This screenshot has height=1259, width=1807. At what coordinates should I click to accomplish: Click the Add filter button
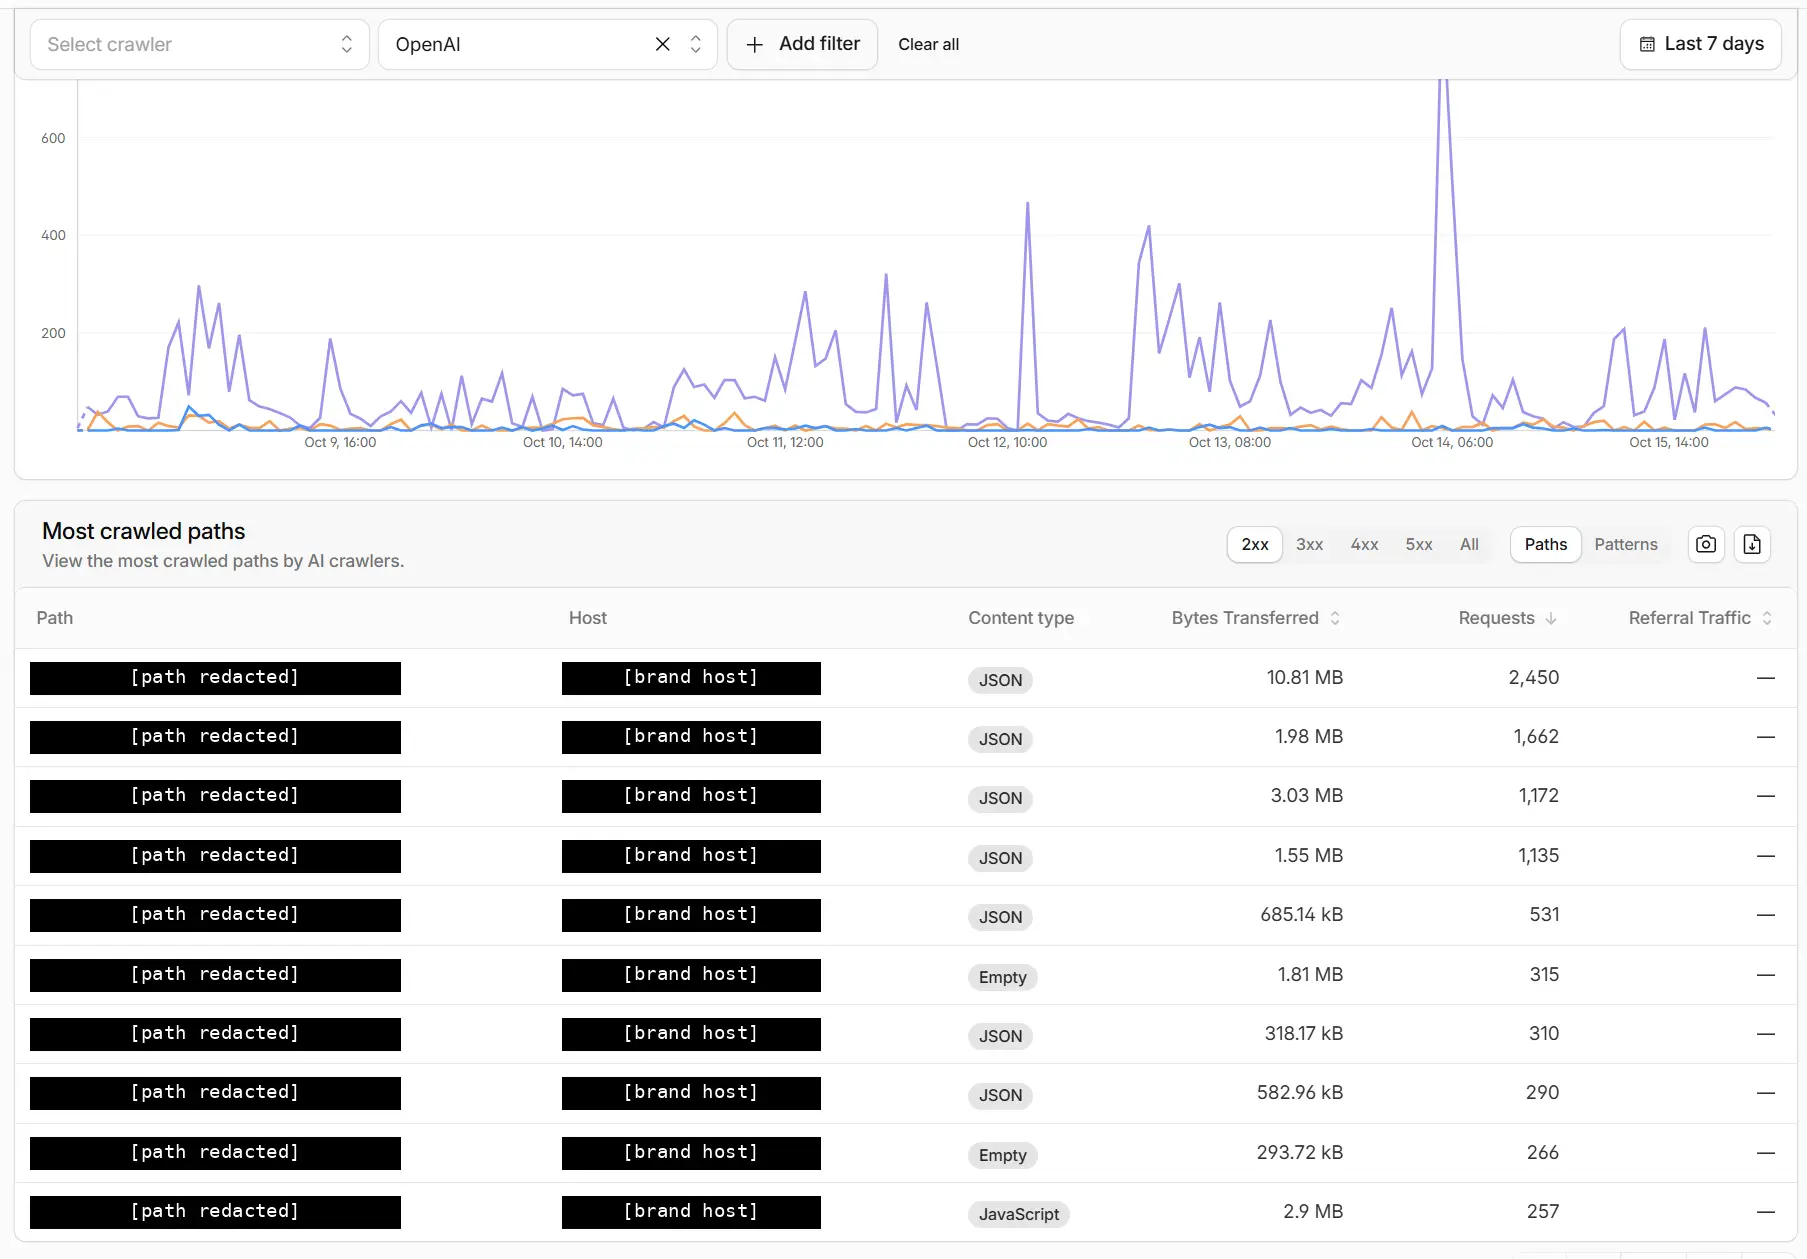tap(802, 44)
